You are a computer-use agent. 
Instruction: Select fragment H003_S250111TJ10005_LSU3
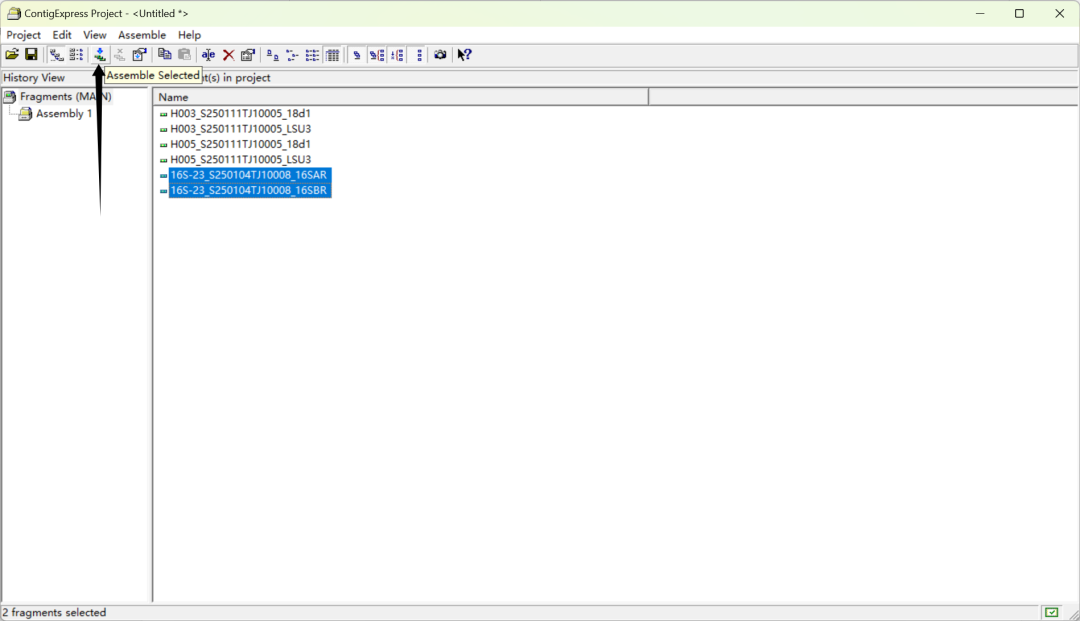pyautogui.click(x=240, y=129)
